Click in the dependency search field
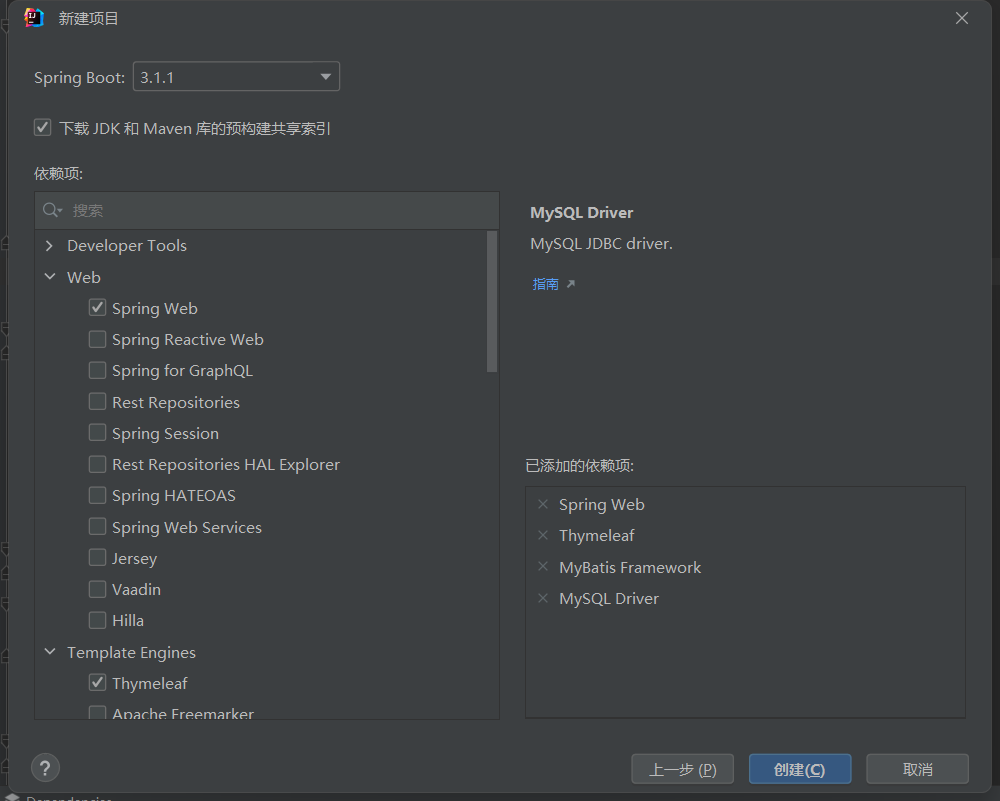The height and width of the screenshot is (801, 1000). [x=280, y=210]
